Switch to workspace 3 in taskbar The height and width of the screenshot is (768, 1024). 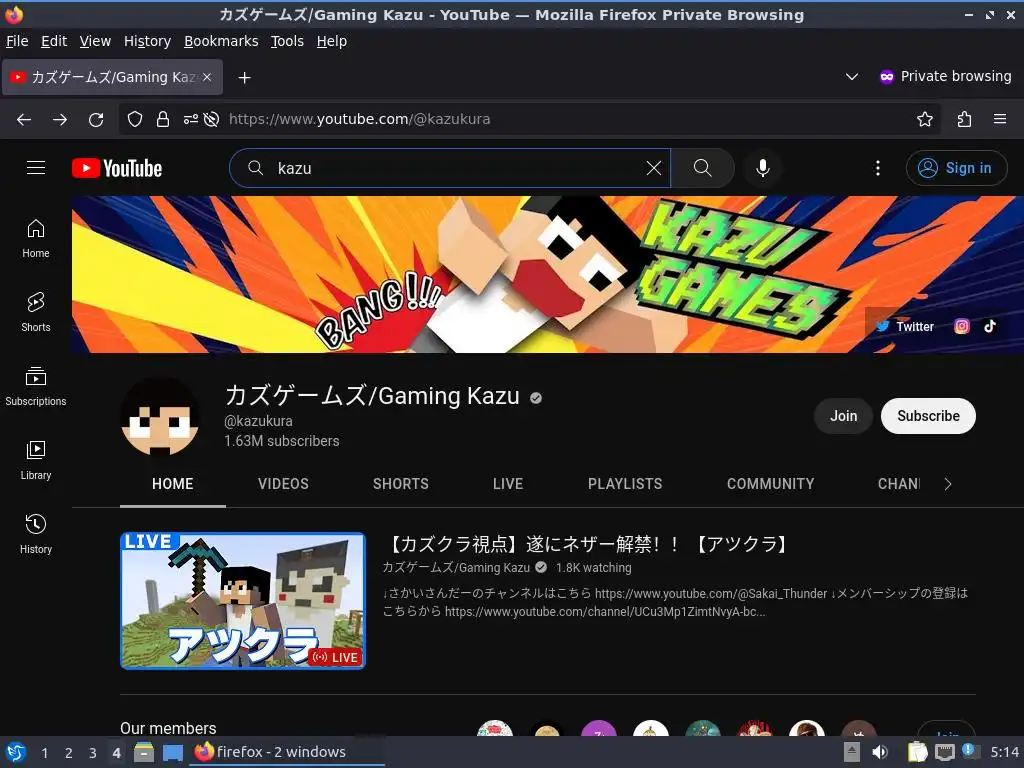coord(93,753)
